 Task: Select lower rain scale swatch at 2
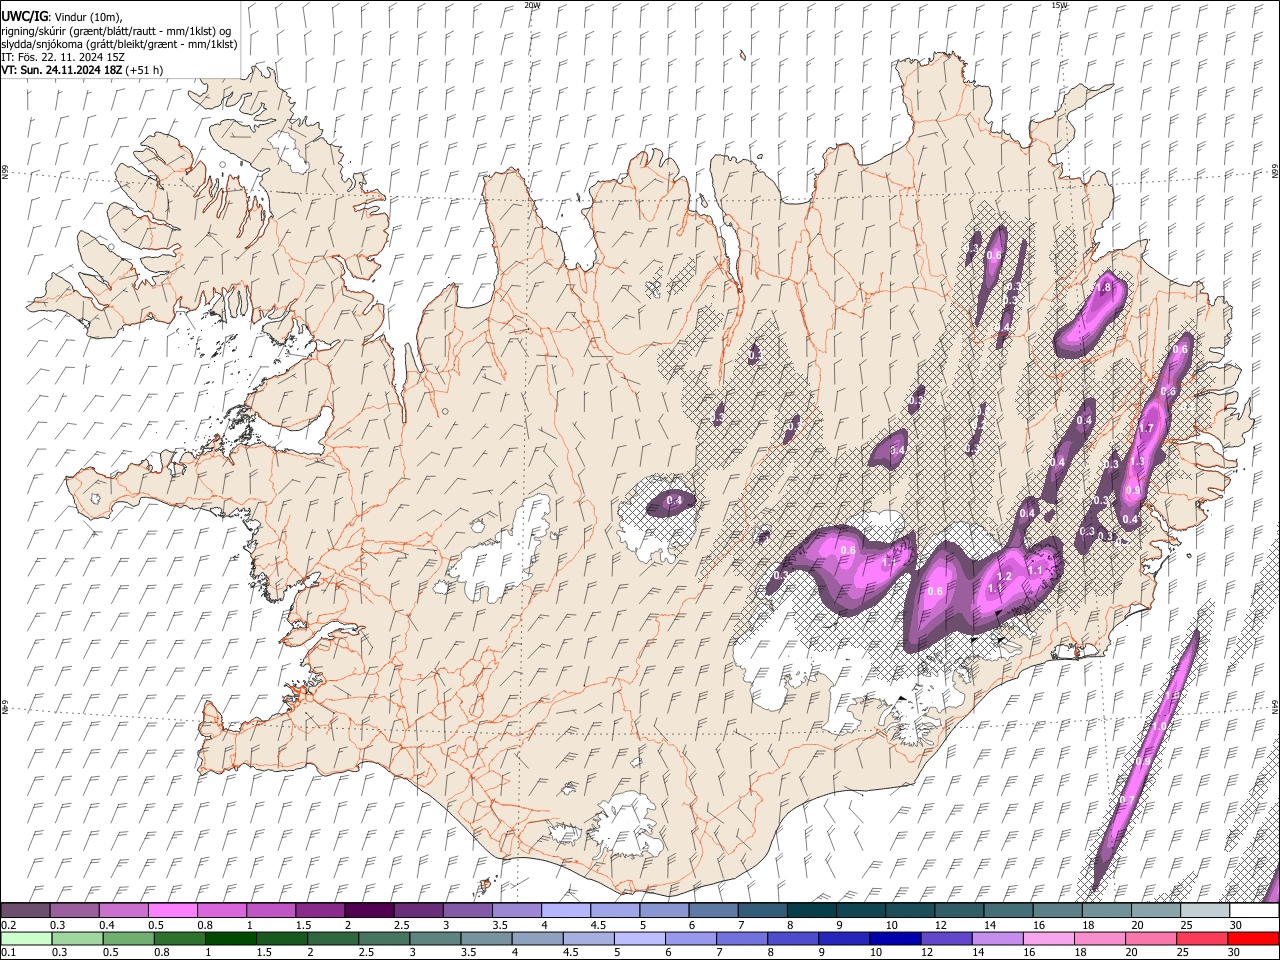[x=333, y=939]
